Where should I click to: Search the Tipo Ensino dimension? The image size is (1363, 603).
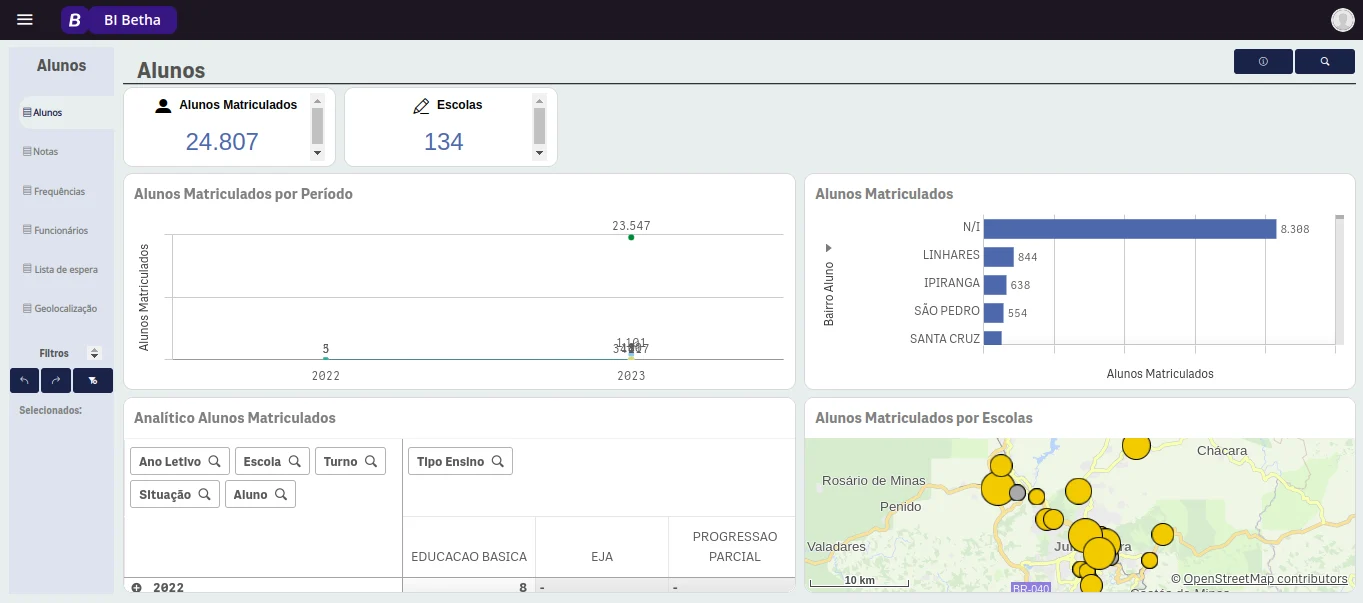pos(460,461)
